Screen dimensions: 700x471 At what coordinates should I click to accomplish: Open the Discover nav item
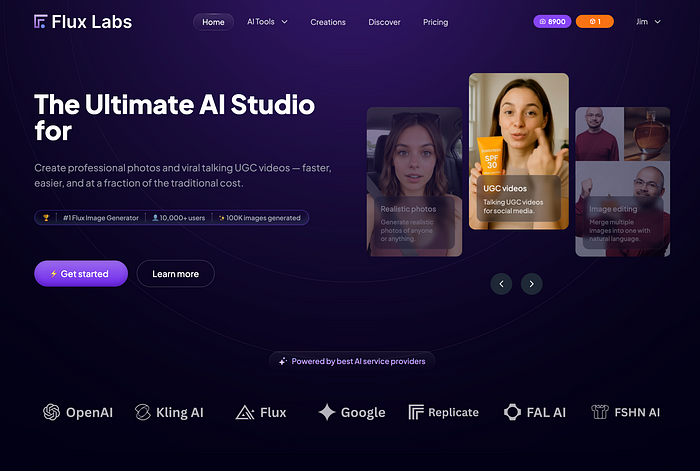click(384, 22)
